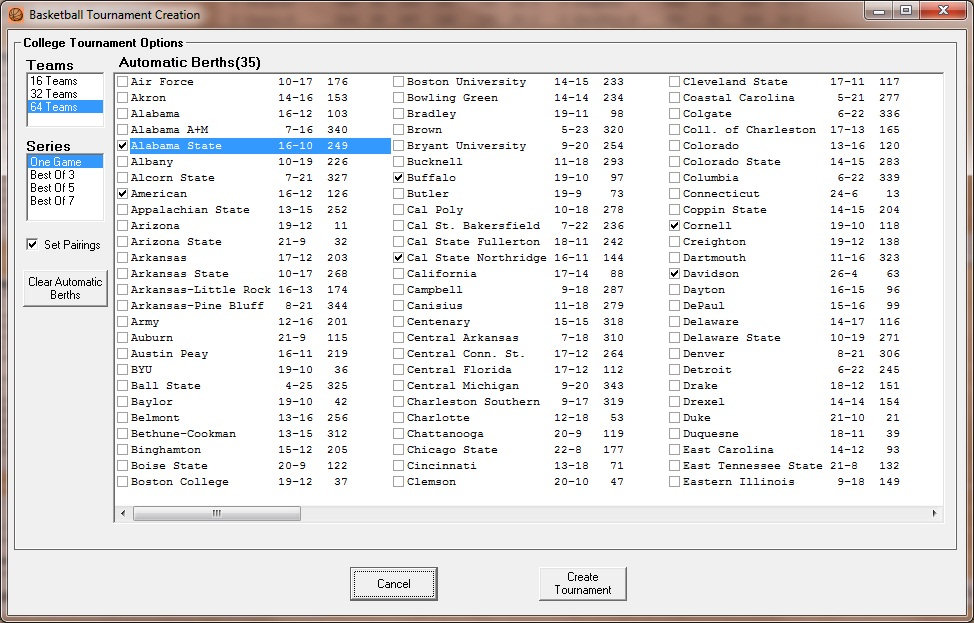Click the basketball icon in title bar

pyautogui.click(x=15, y=15)
